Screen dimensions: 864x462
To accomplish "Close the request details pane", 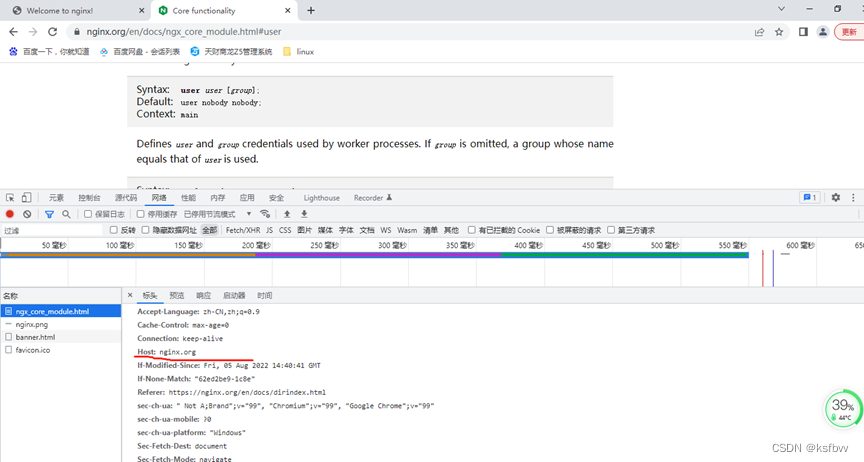I will 130,296.
